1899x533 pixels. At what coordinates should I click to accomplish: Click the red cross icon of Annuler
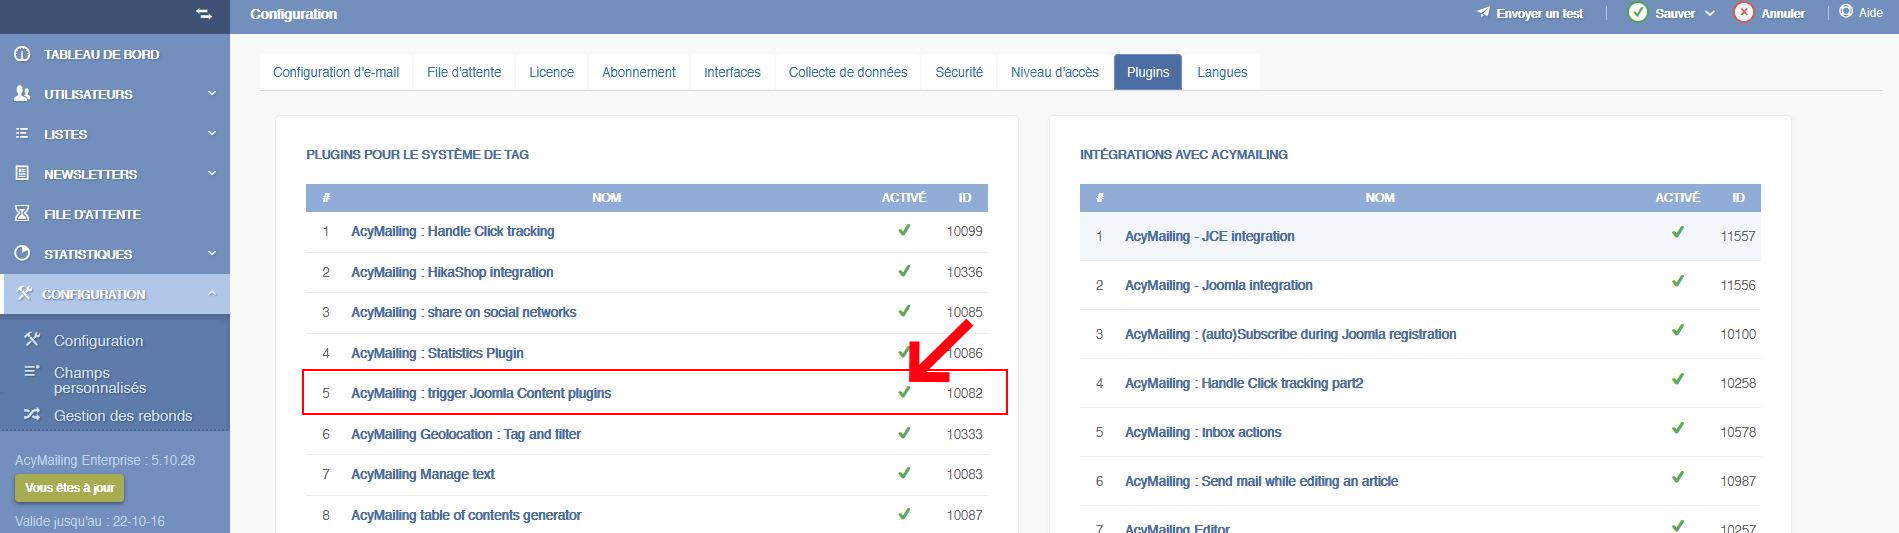click(x=1744, y=13)
